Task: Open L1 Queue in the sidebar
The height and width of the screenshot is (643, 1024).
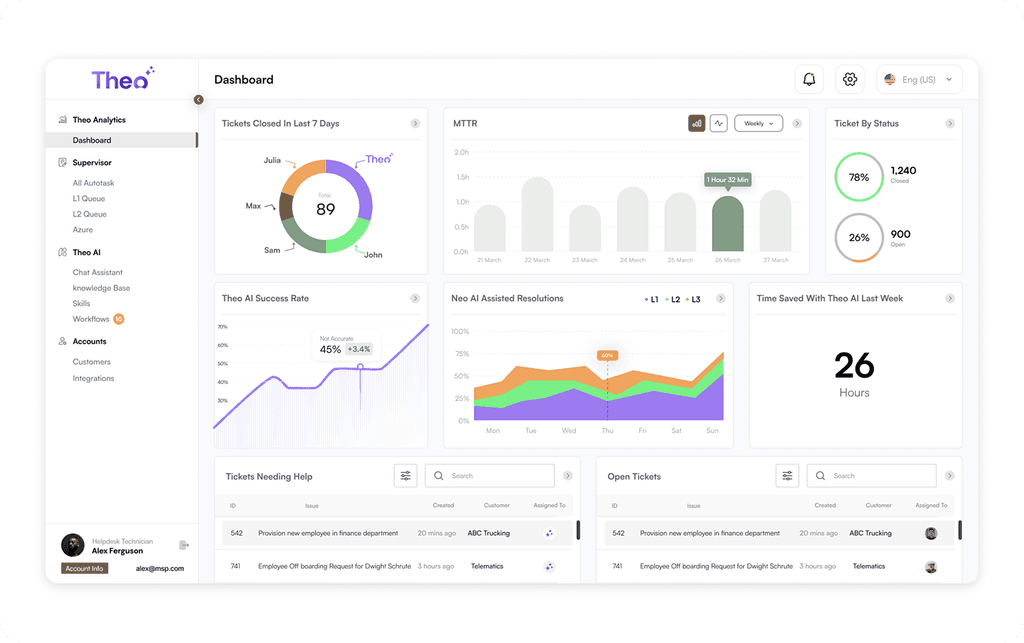Action: click(89, 198)
